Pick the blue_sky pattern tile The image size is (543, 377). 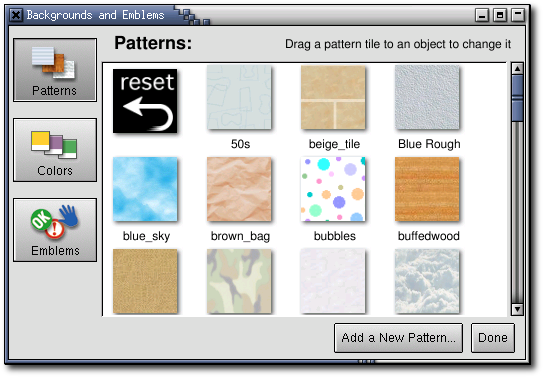145,189
